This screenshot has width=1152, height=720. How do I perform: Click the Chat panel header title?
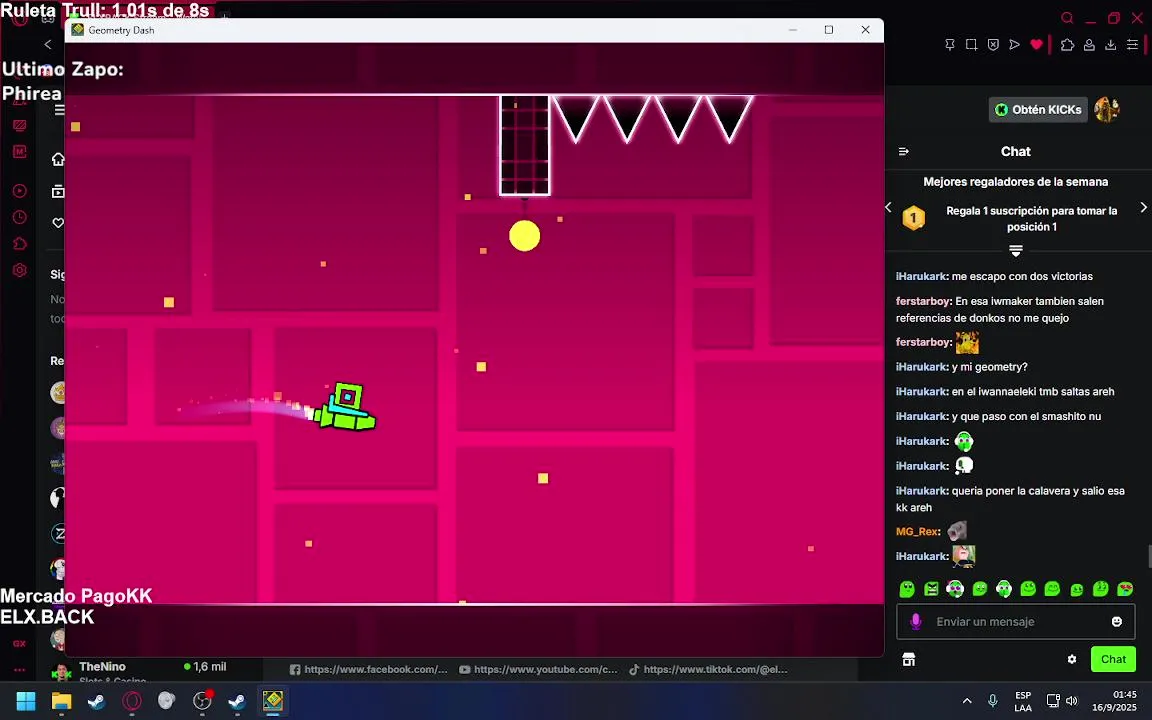click(x=1015, y=151)
